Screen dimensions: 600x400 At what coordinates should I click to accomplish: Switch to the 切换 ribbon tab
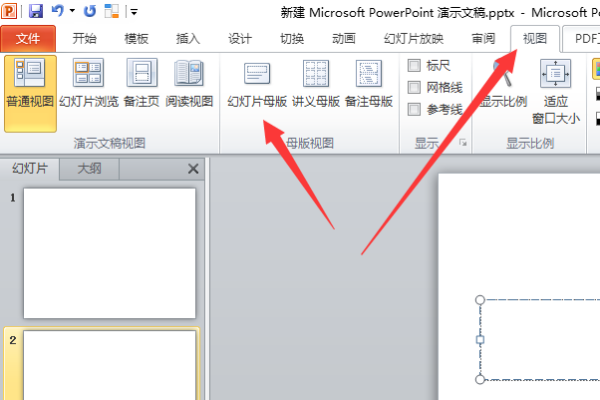[292, 39]
